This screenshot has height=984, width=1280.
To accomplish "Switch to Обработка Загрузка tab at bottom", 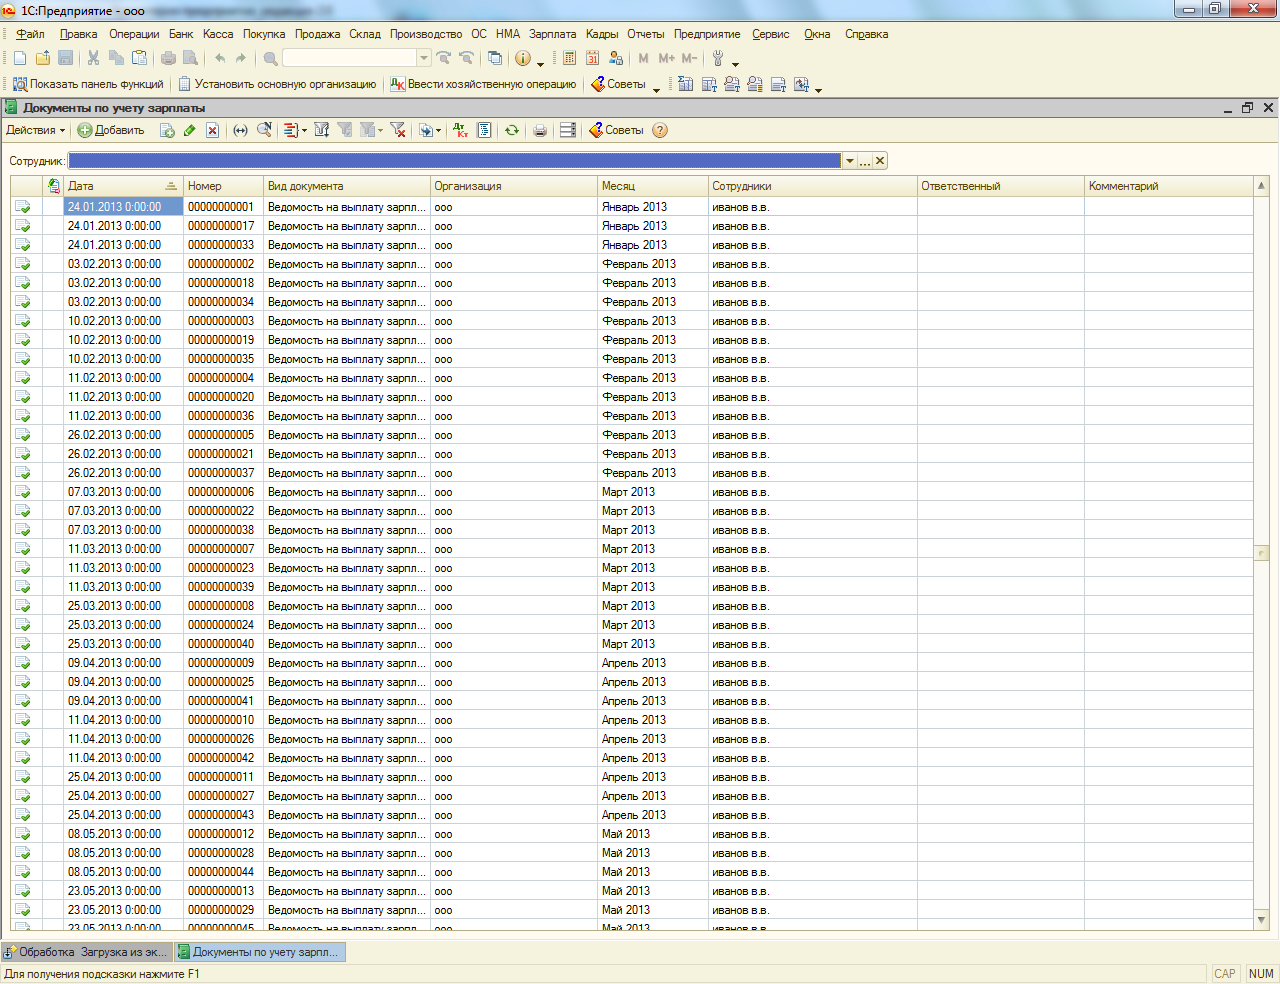I will [x=87, y=952].
